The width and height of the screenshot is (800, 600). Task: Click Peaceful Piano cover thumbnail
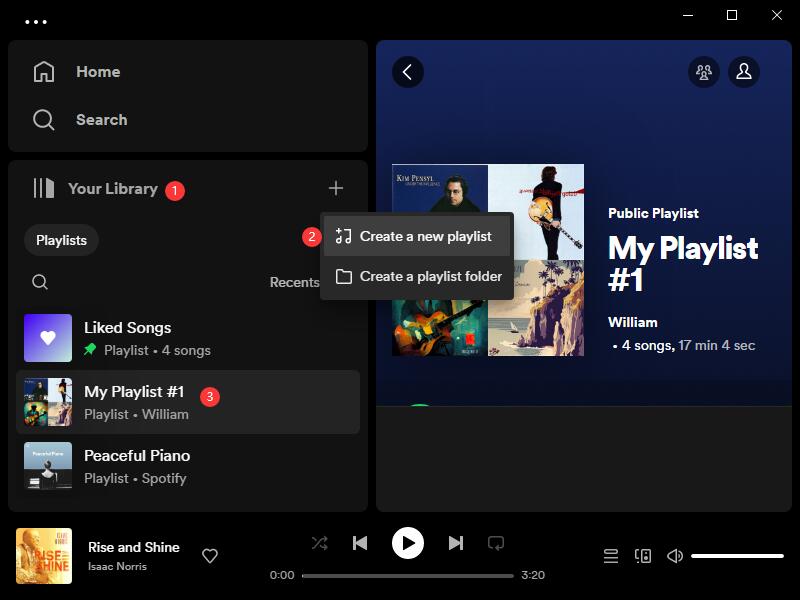point(48,466)
